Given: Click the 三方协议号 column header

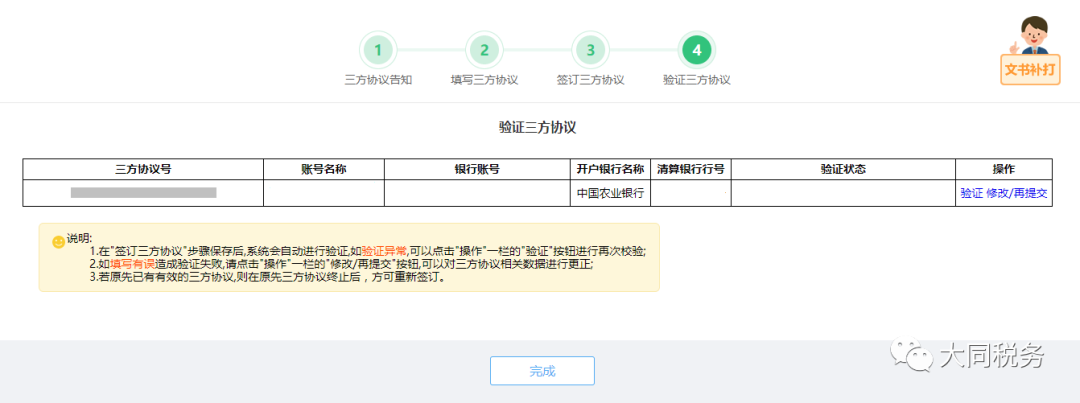Looking at the screenshot, I should coord(143,169).
